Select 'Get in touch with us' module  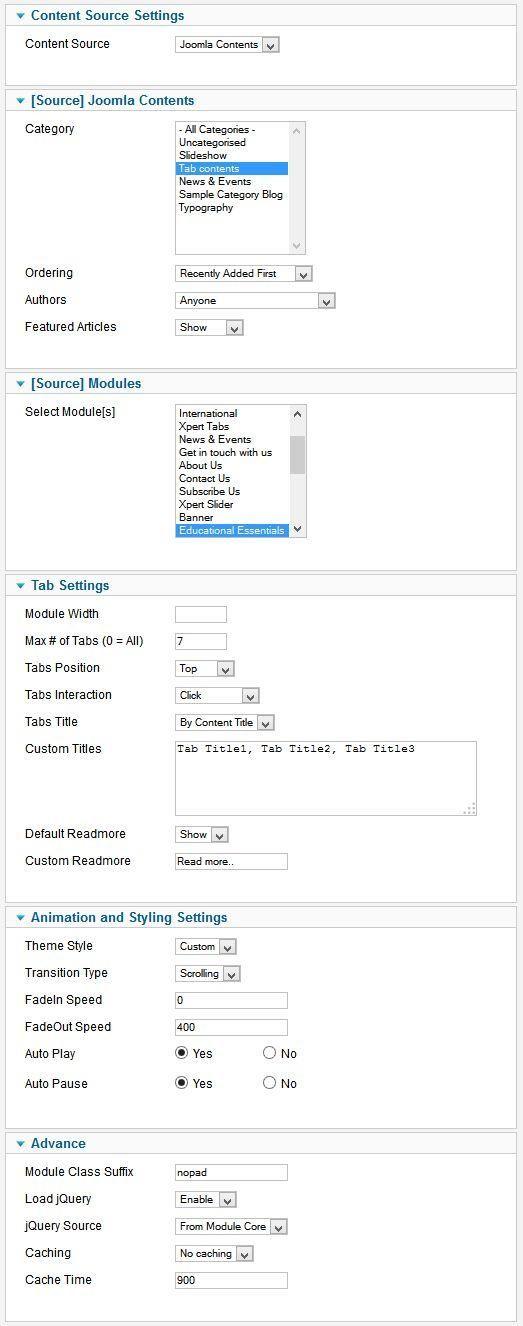(x=232, y=453)
